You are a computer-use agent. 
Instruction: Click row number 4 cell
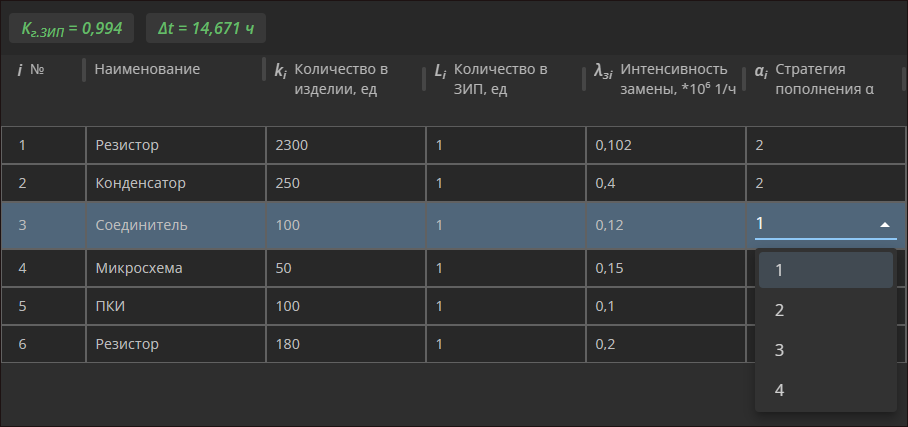(x=43, y=268)
